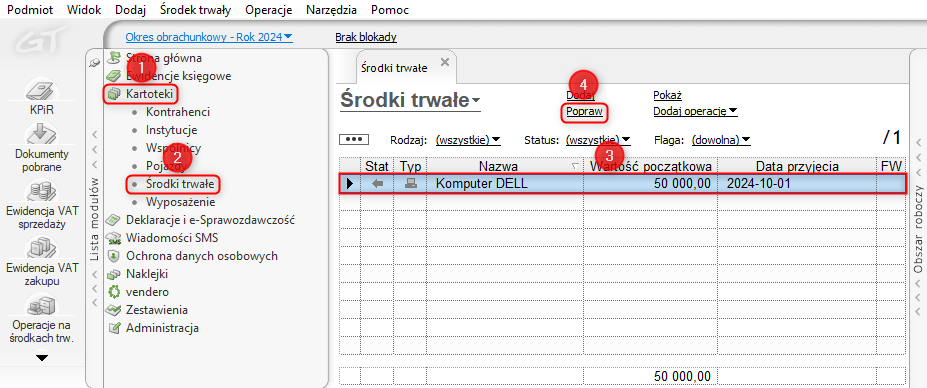Expand the Obszar roboczy side panel
927x388 pixels.
coord(918,227)
